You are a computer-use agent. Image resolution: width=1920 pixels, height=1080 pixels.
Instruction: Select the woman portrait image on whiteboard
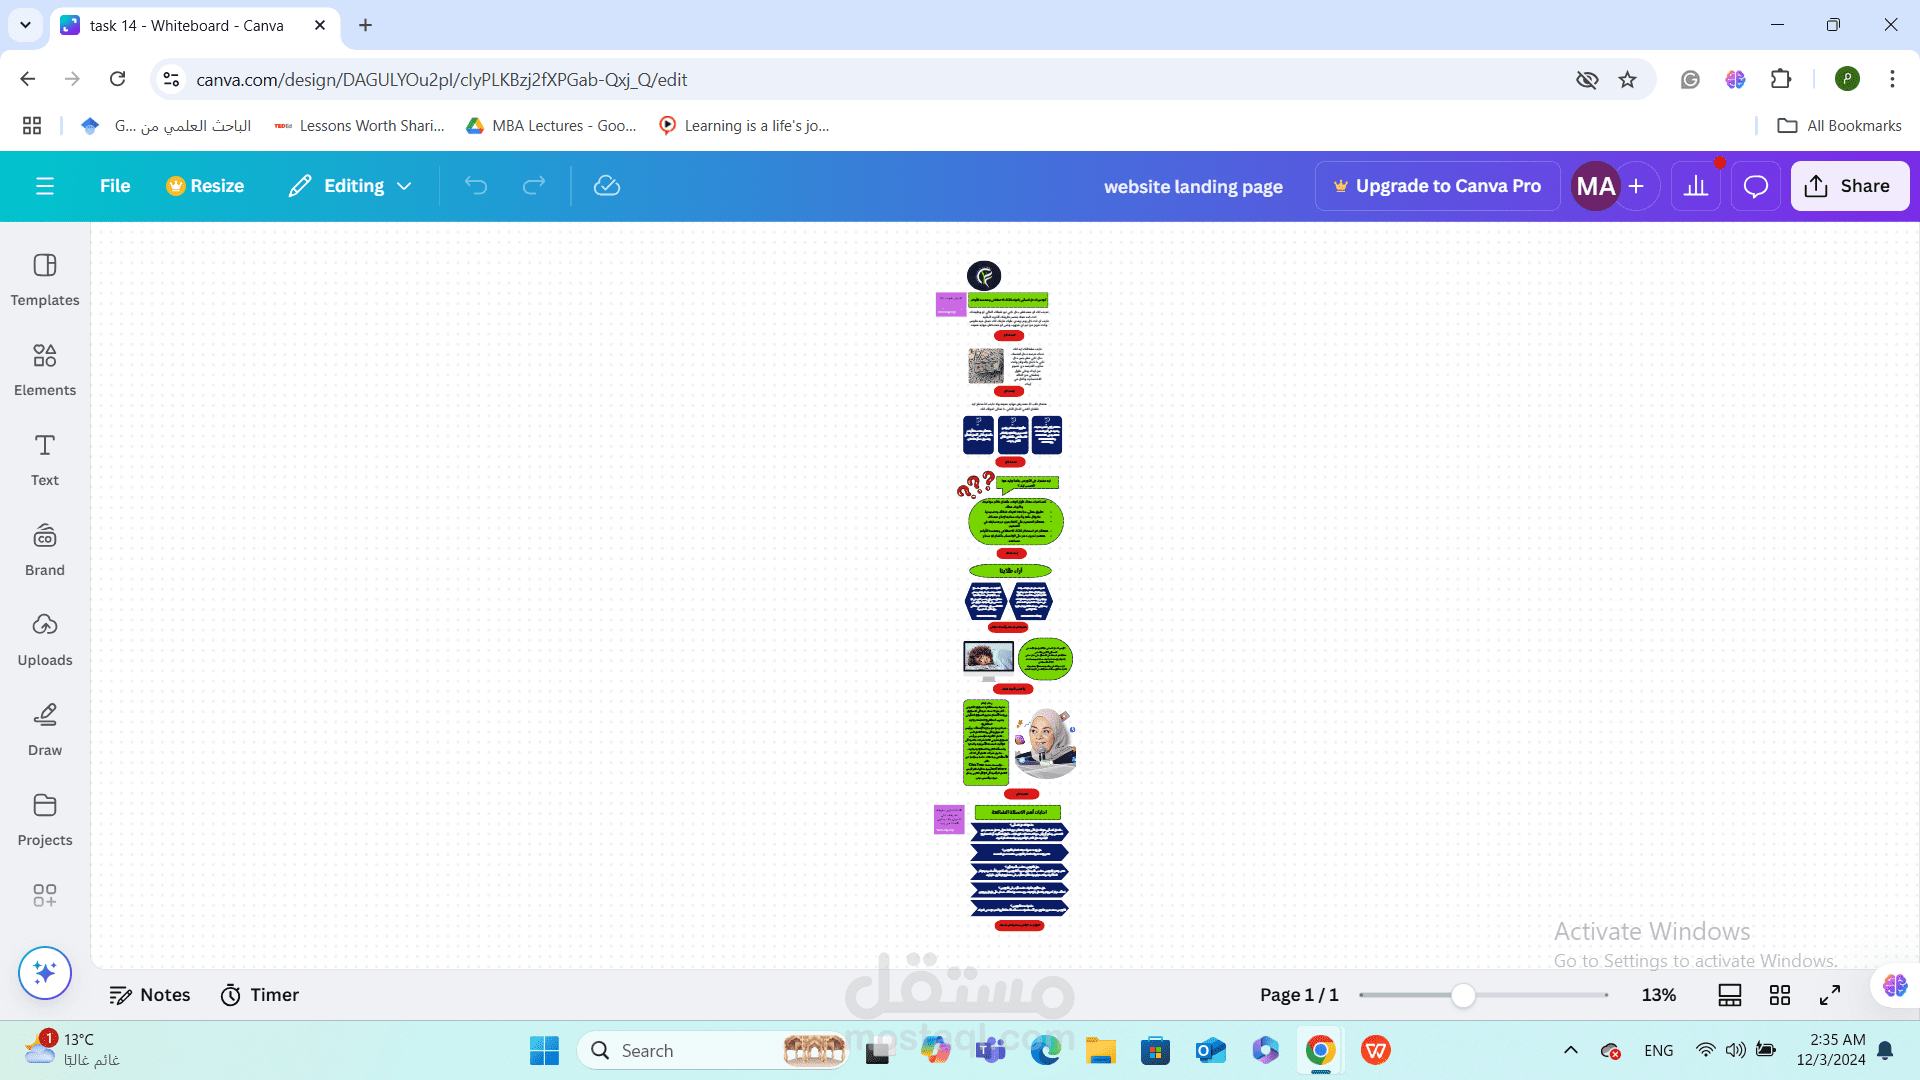(1045, 743)
